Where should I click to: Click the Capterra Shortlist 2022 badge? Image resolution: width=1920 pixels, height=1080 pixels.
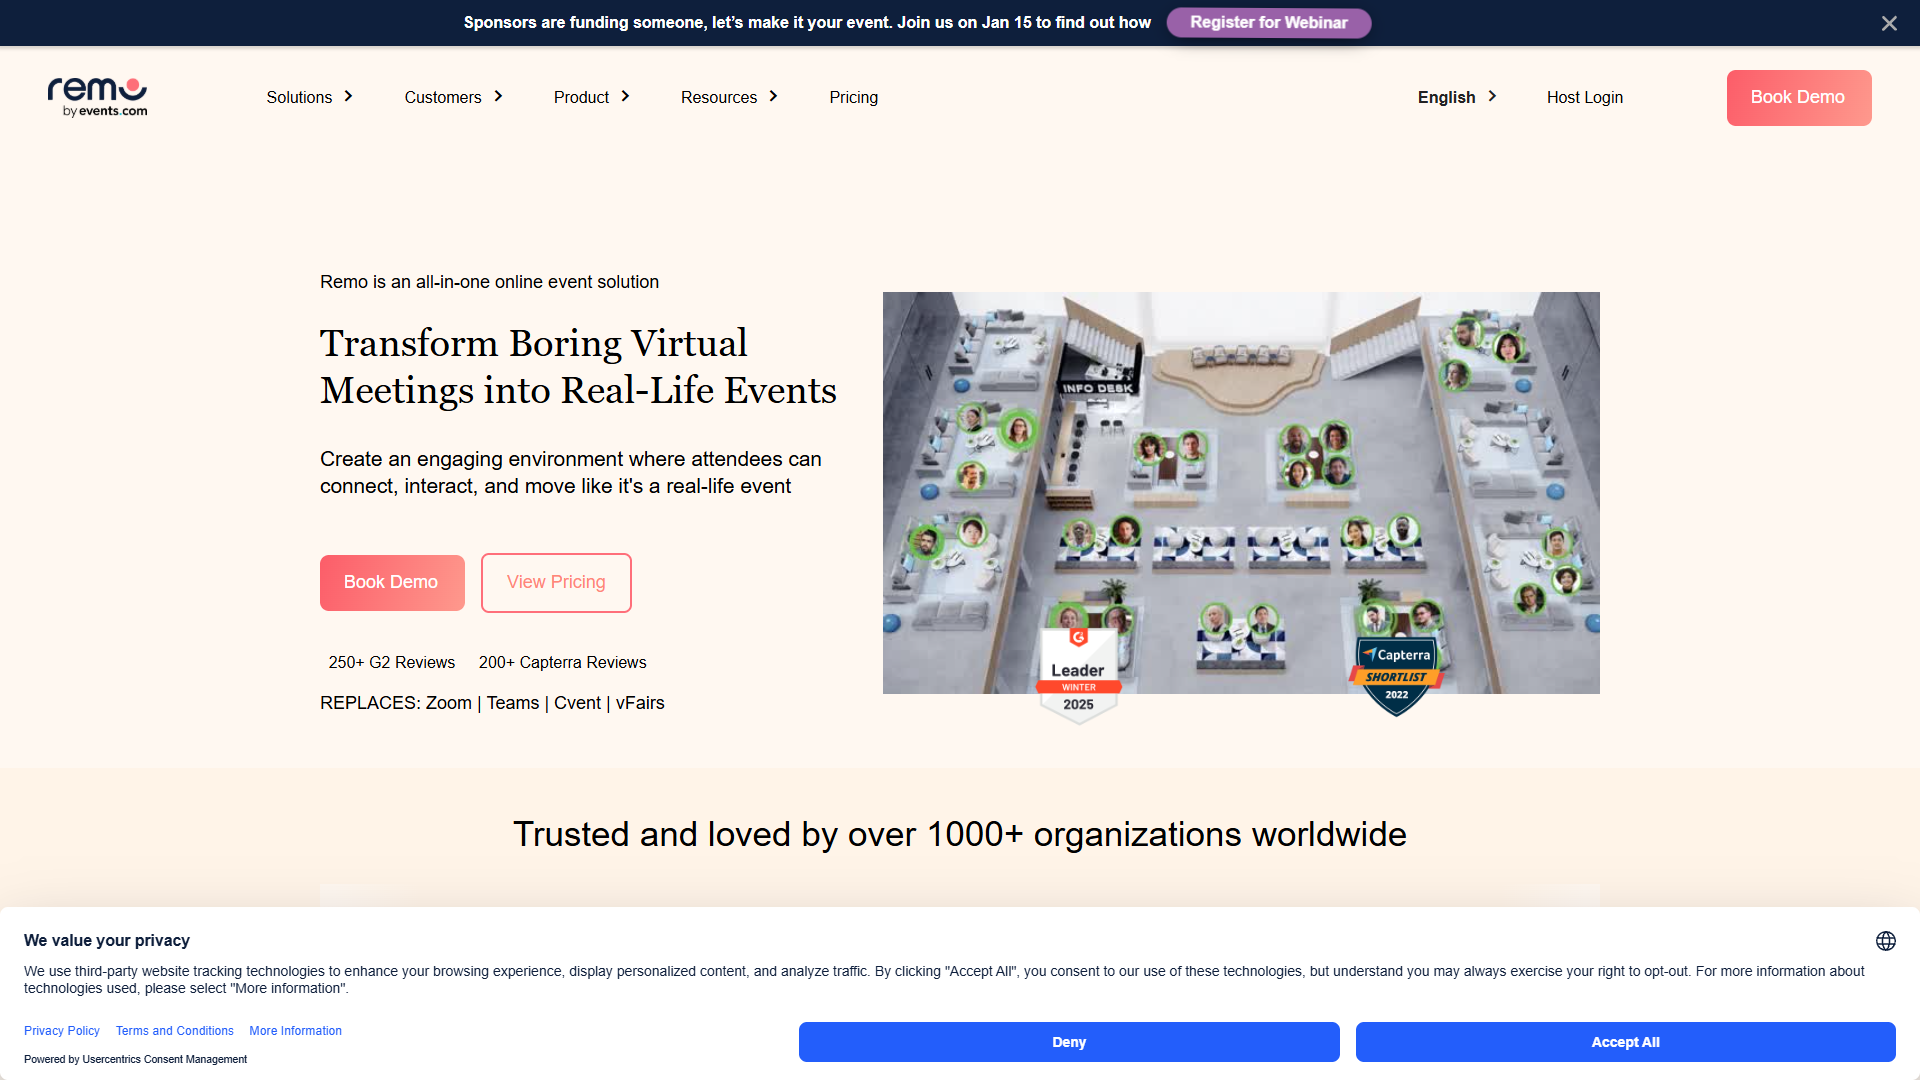(x=1396, y=676)
